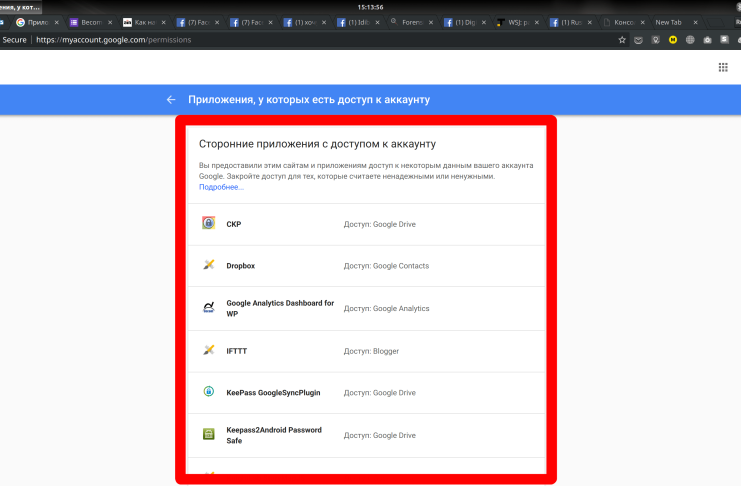Bookmark this page with the star icon
The image size is (741, 486).
pos(622,40)
